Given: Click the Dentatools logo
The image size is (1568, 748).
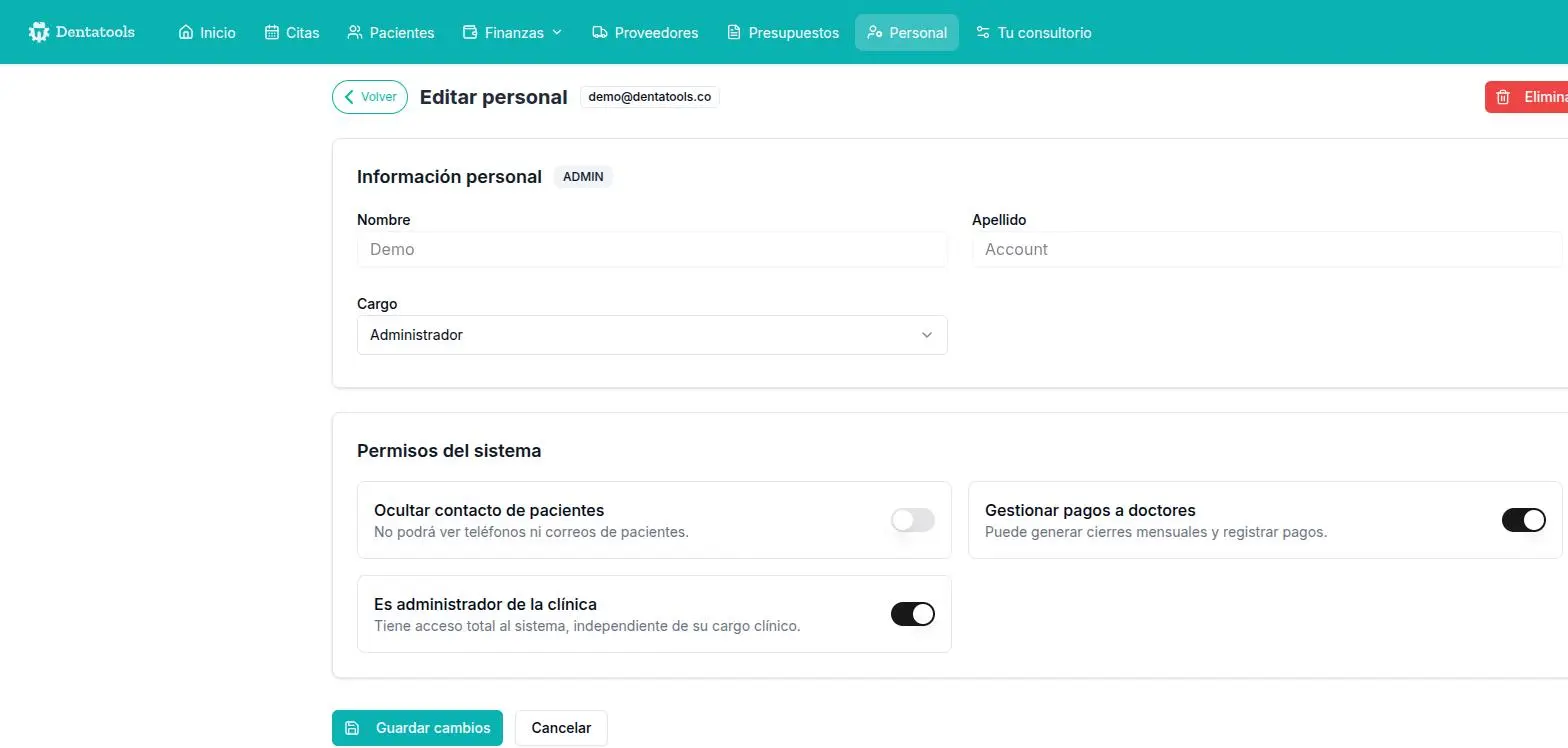Looking at the screenshot, I should click(x=81, y=32).
